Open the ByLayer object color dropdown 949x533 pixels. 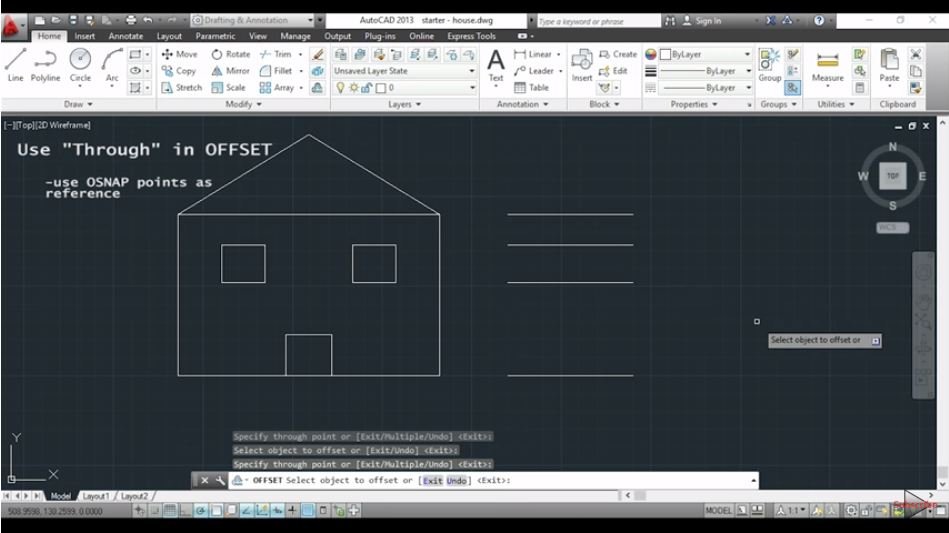tap(705, 54)
